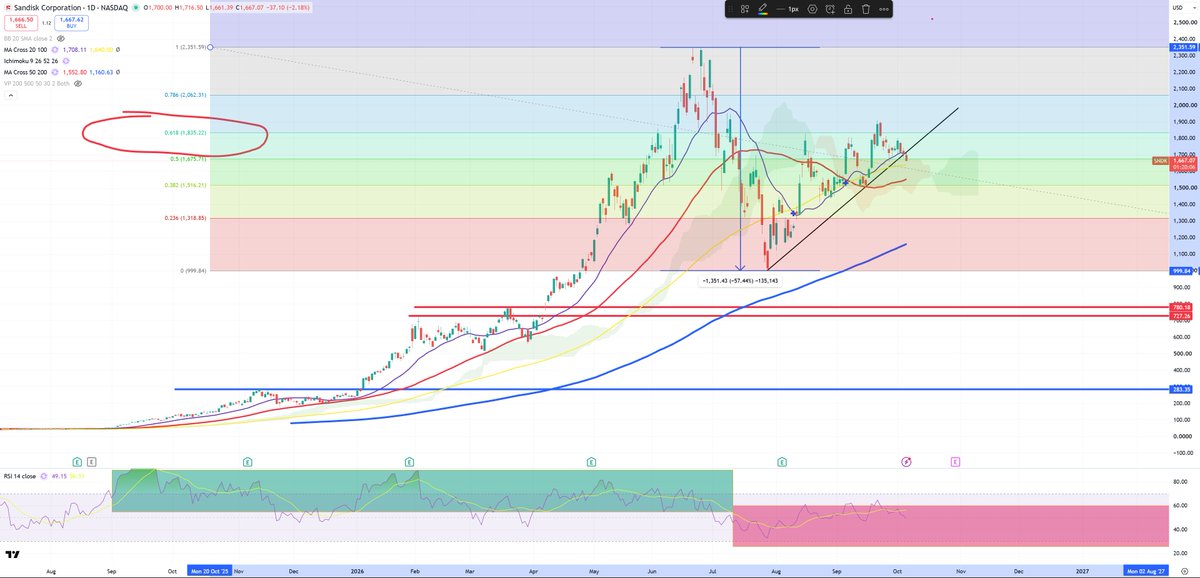The width and height of the screenshot is (1200, 578).
Task: Click the Sandisk Corporation symbol title
Action: (70, 8)
